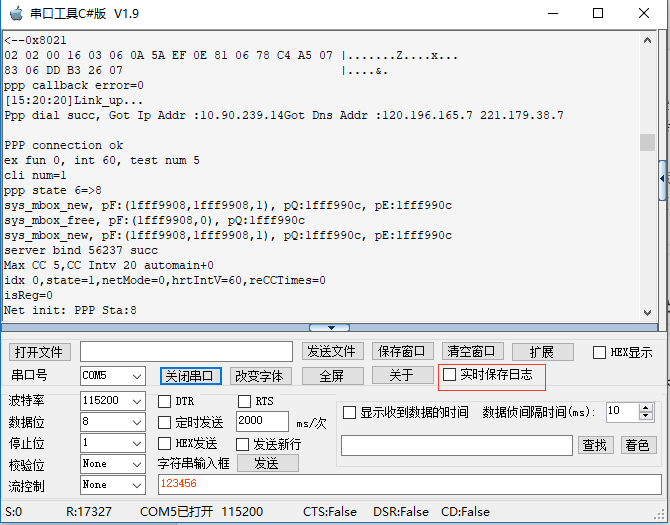670x525 pixels.
Task: Click the splitter collapse arrow below log
Action: (329, 327)
